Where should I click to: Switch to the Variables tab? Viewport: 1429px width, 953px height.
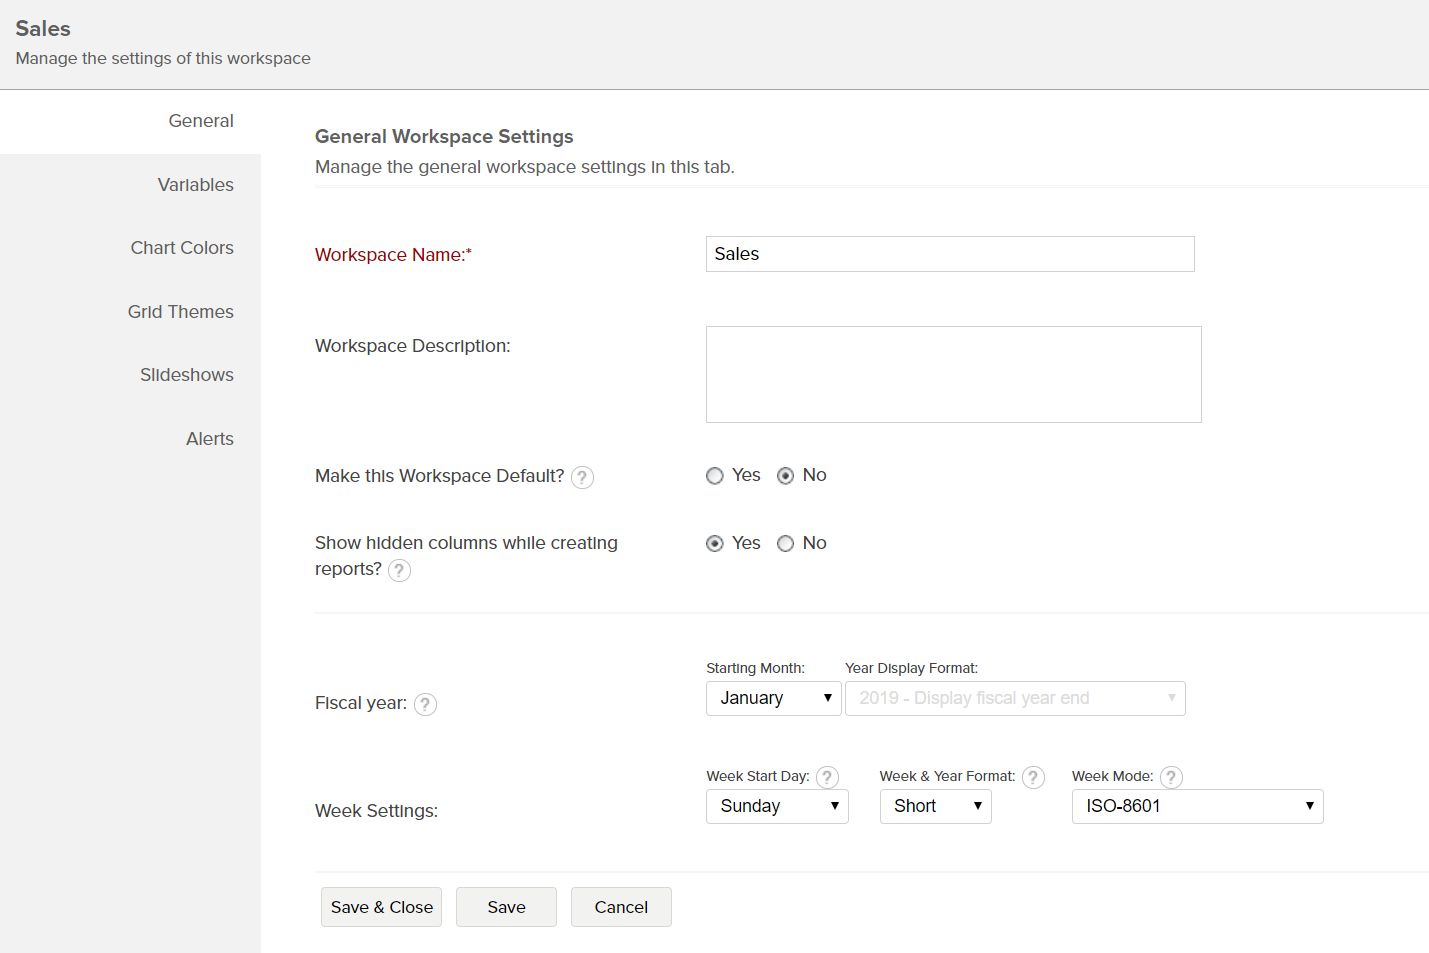coord(195,184)
